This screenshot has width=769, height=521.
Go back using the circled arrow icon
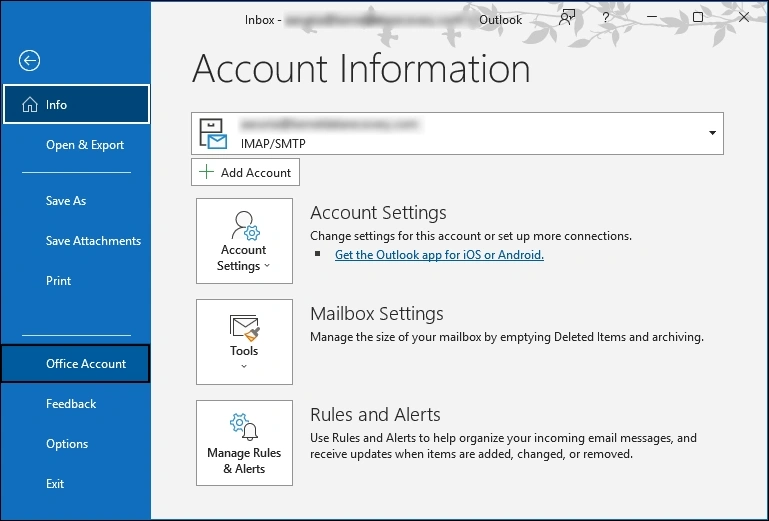click(29, 61)
